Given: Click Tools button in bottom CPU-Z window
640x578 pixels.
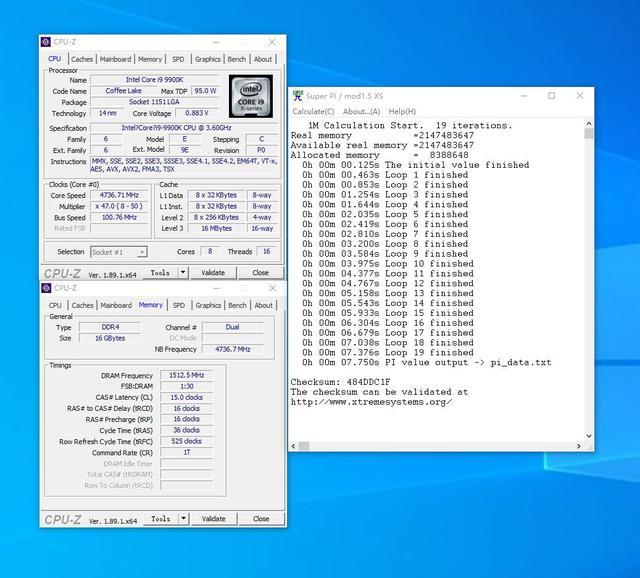Looking at the screenshot, I should tap(161, 519).
